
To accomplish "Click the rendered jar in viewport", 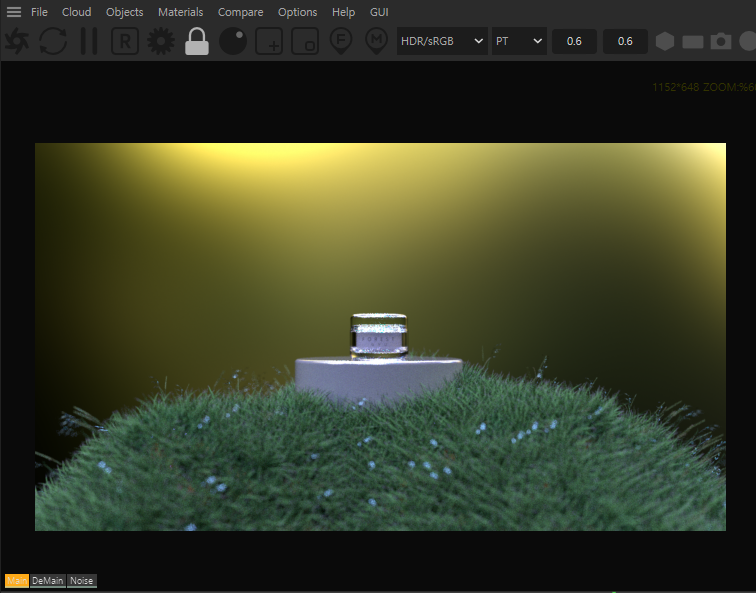I will [378, 336].
